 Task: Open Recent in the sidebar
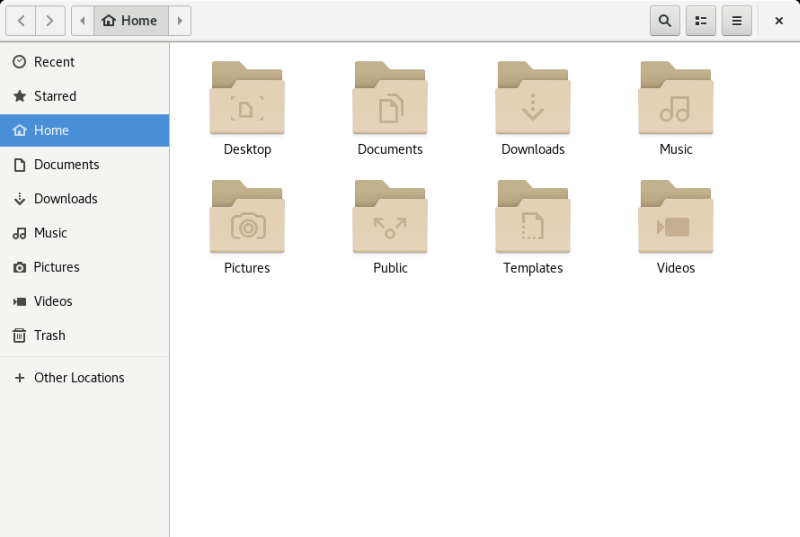click(x=54, y=62)
